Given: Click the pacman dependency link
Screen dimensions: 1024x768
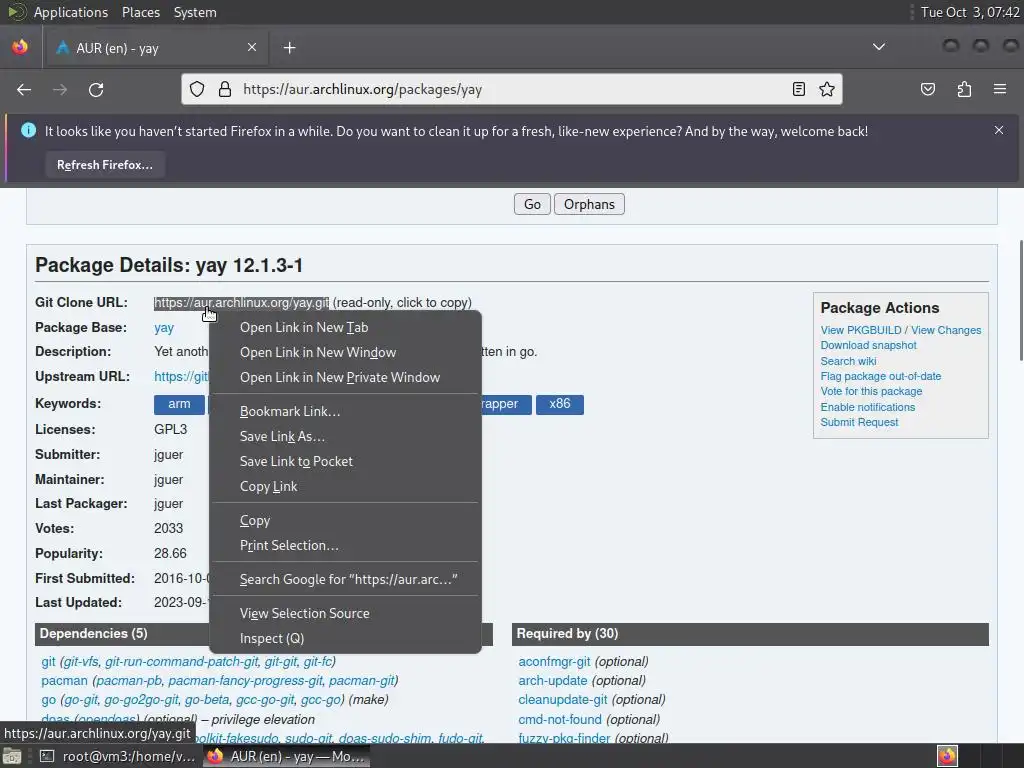Looking at the screenshot, I should [x=64, y=680].
